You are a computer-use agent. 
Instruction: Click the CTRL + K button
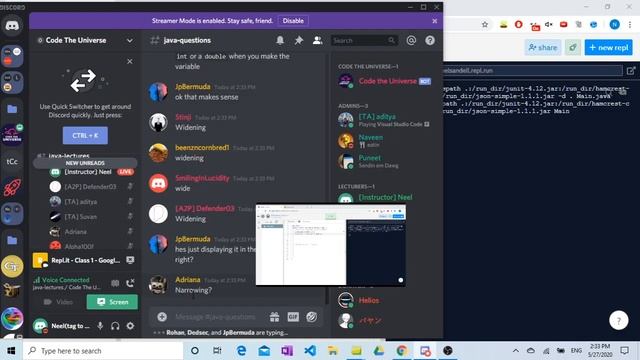[85, 135]
